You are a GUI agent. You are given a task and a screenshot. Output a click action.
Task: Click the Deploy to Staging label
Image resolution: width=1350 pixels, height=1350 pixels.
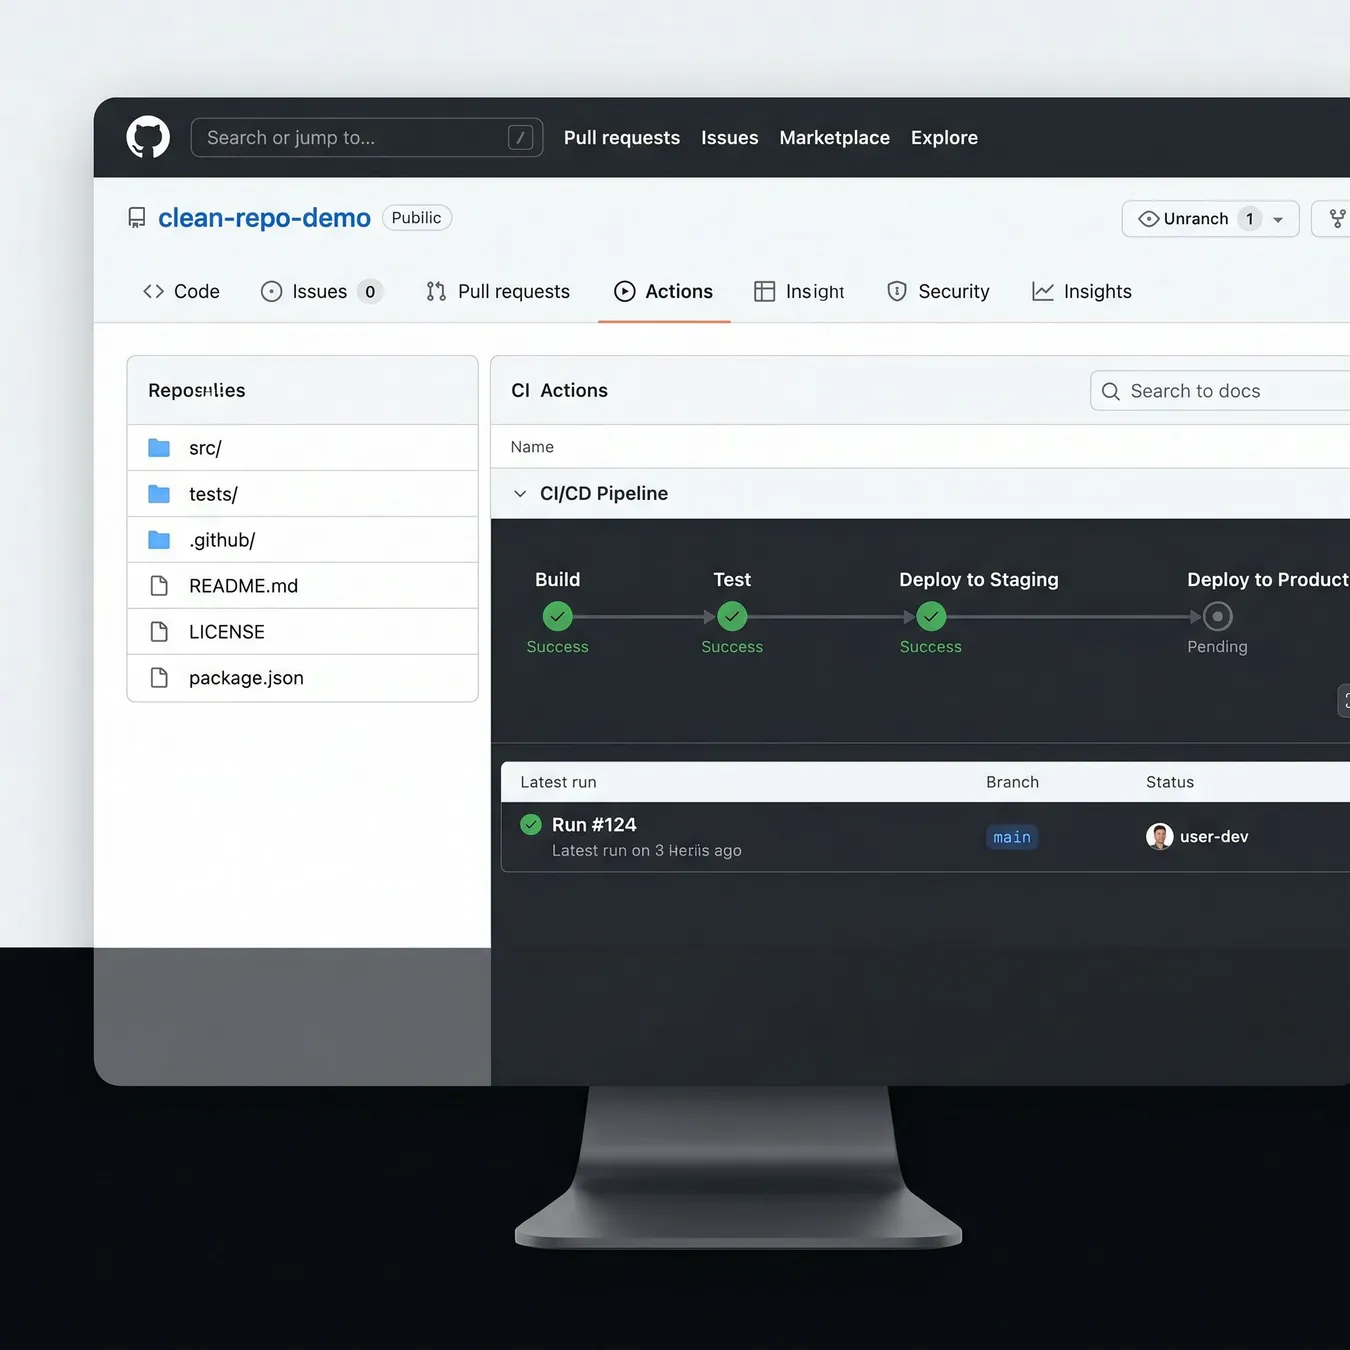tap(979, 579)
